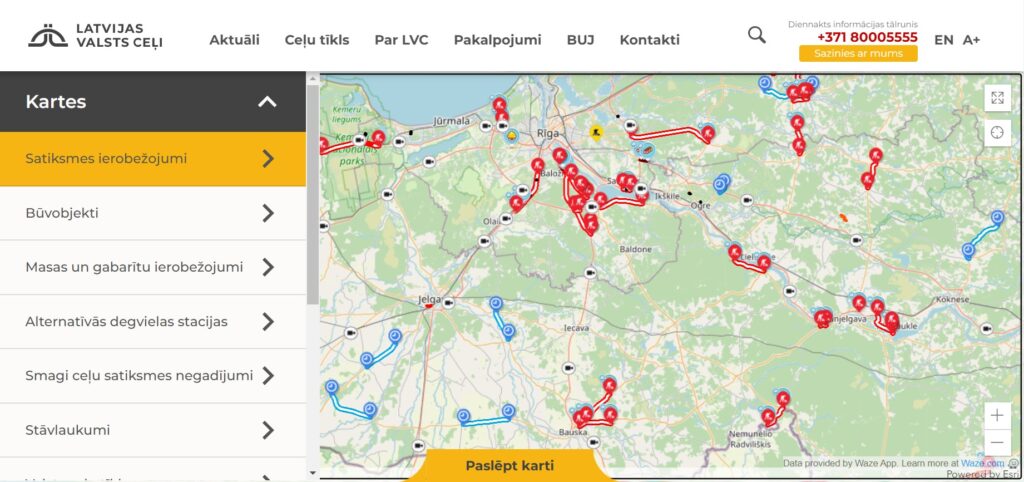Click the yellow bell marker west of Rīga
The width and height of the screenshot is (1024, 482).
click(x=512, y=136)
